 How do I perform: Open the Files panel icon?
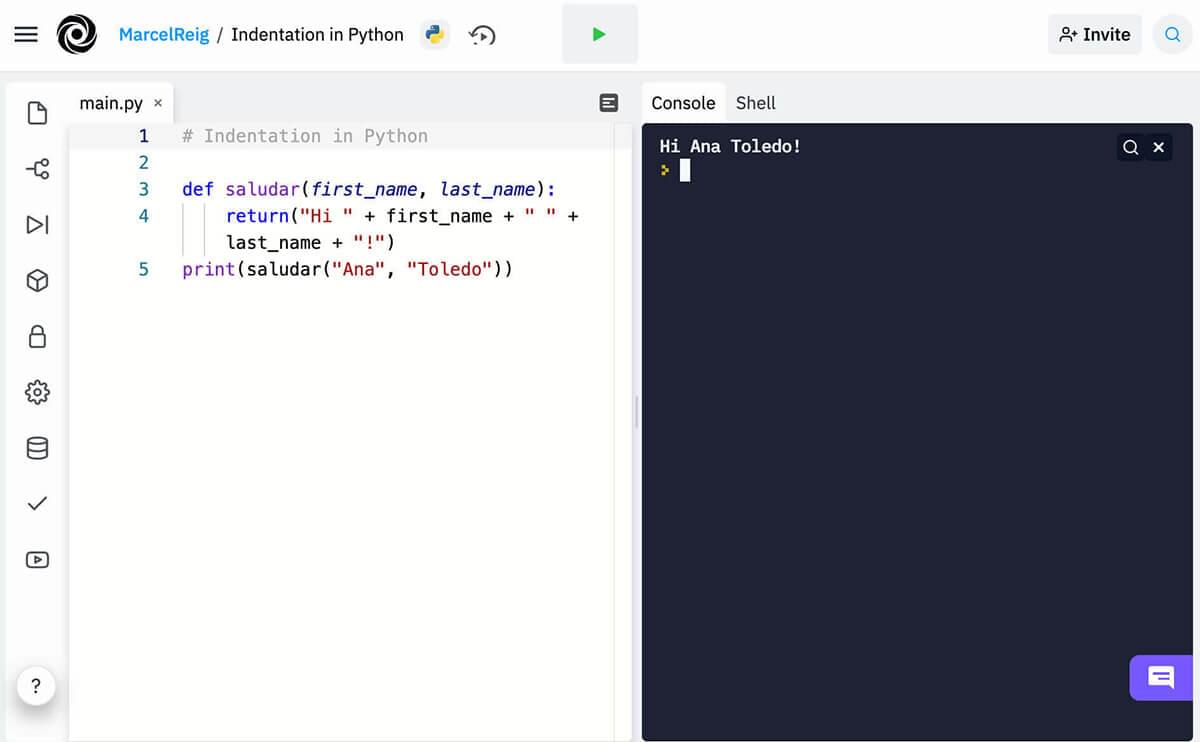37,113
